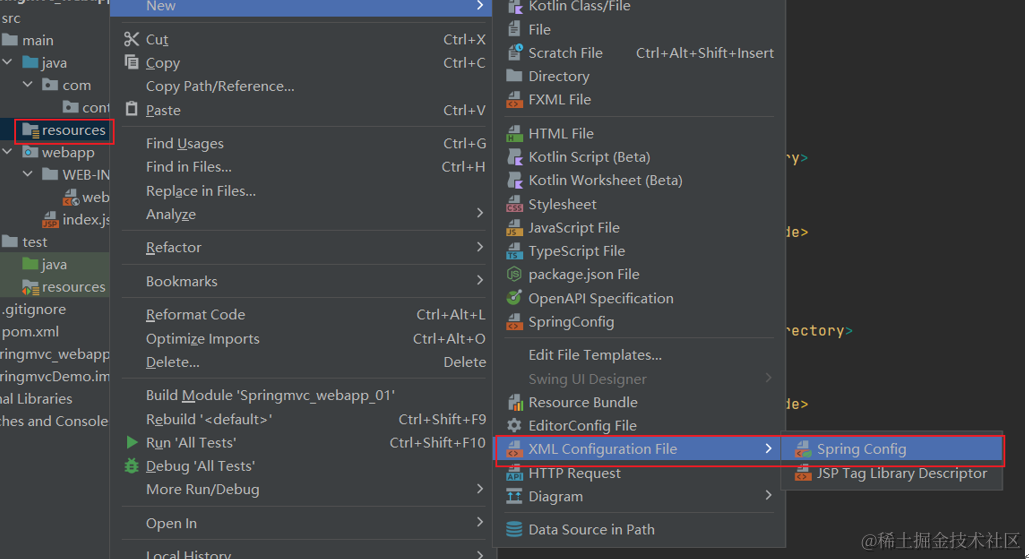Click the Stylesheet CSS icon
This screenshot has height=559, width=1029.
pos(514,204)
